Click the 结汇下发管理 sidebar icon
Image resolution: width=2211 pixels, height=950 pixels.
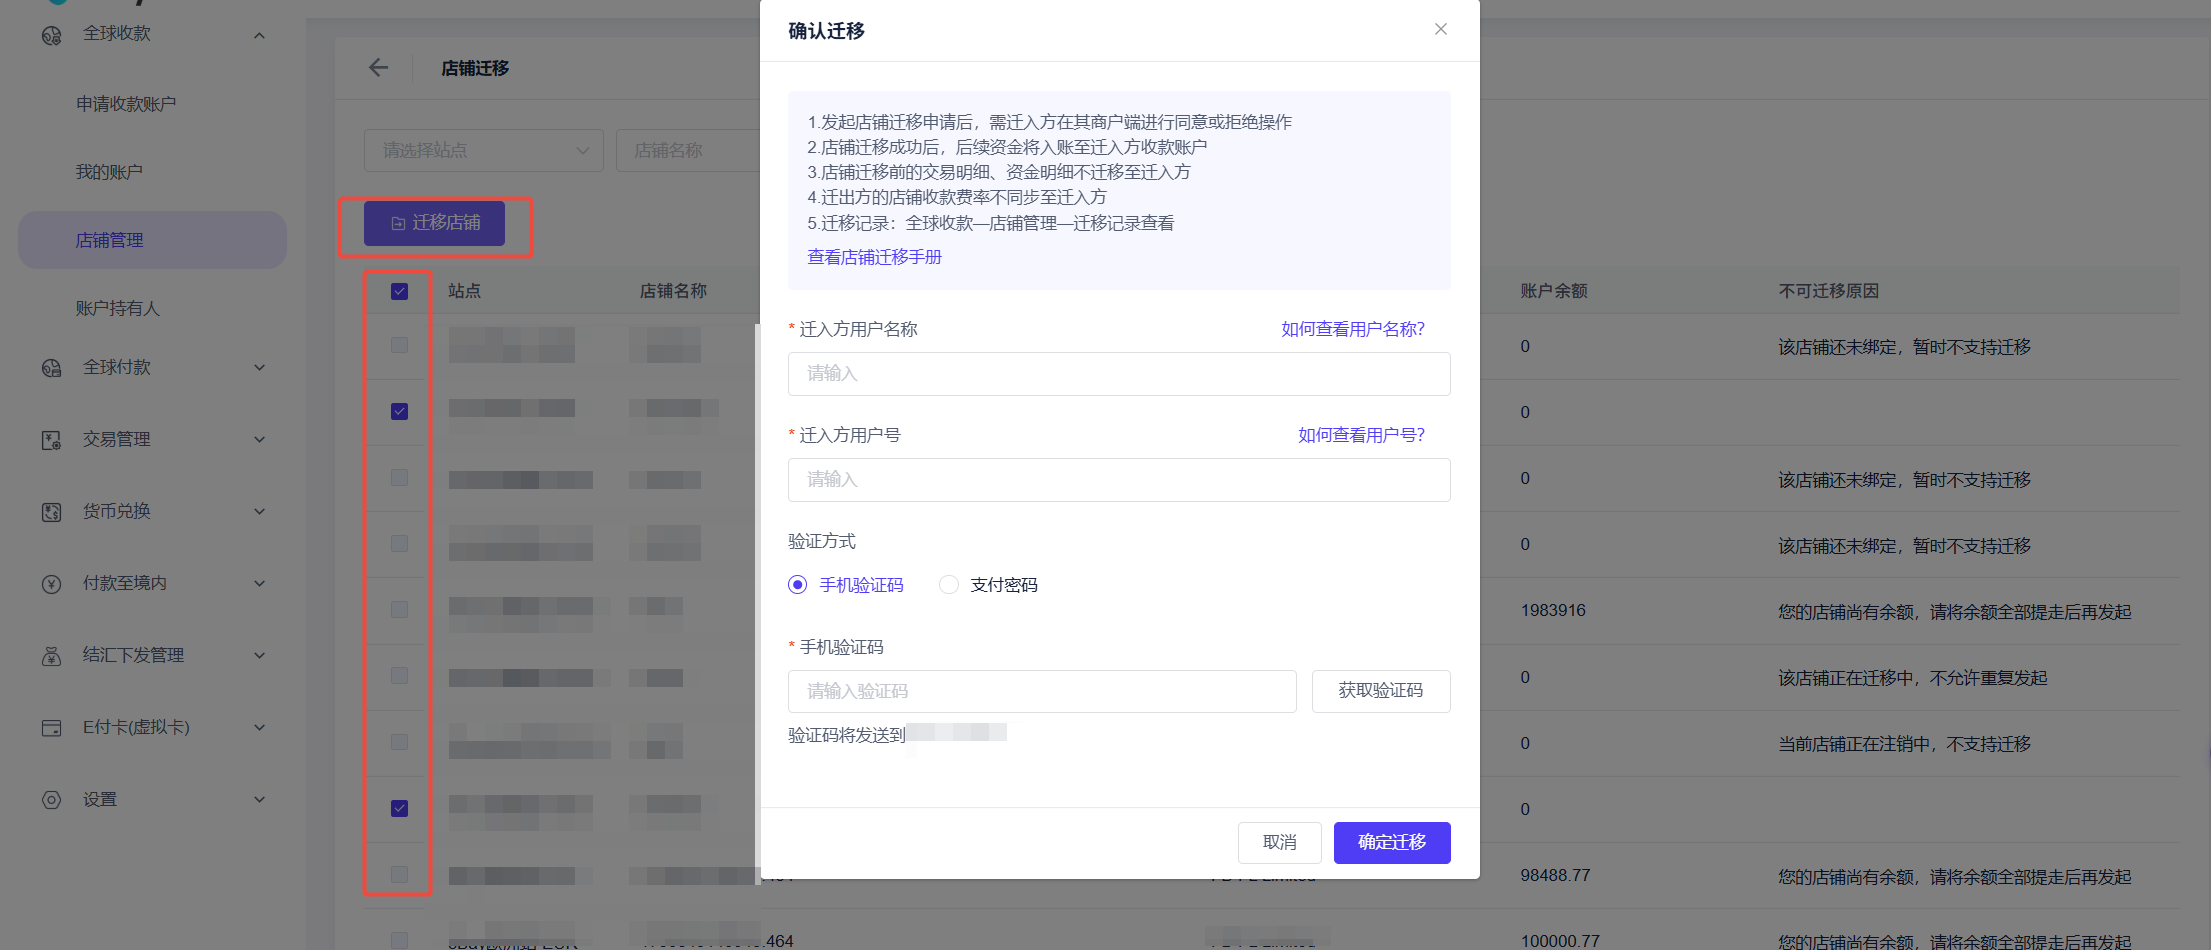[x=51, y=656]
